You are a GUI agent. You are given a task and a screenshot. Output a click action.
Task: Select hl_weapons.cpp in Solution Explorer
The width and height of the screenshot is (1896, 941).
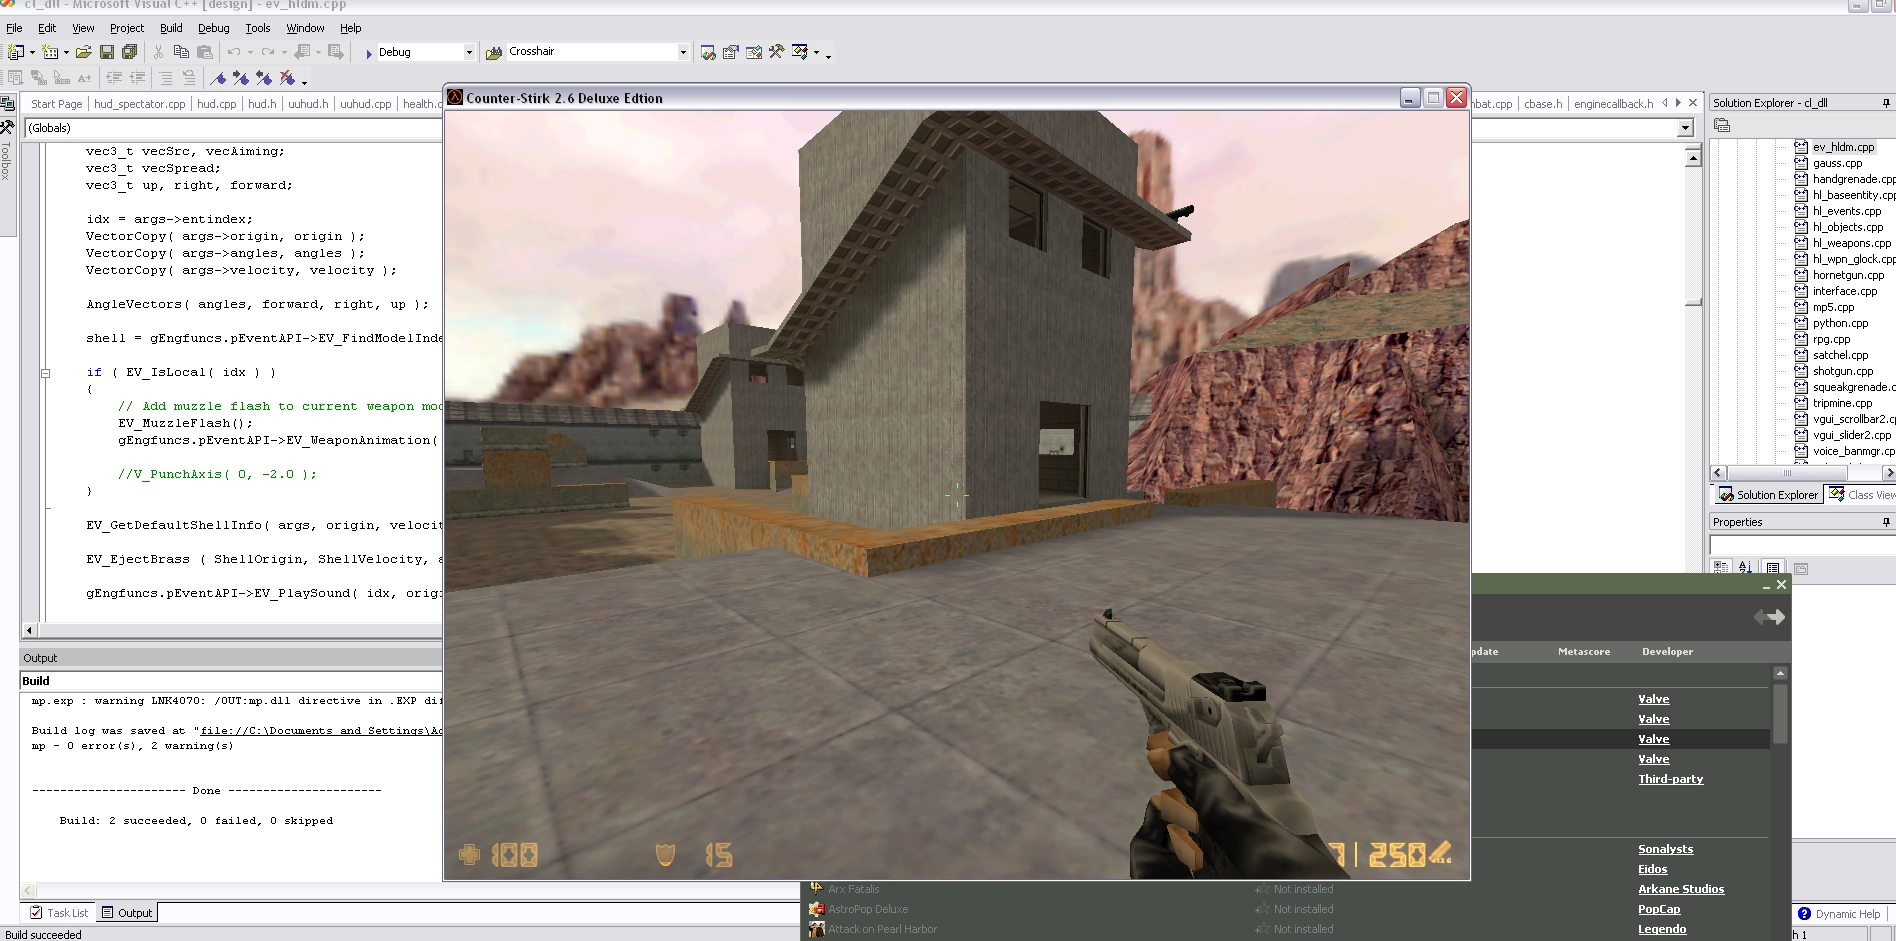point(1851,243)
